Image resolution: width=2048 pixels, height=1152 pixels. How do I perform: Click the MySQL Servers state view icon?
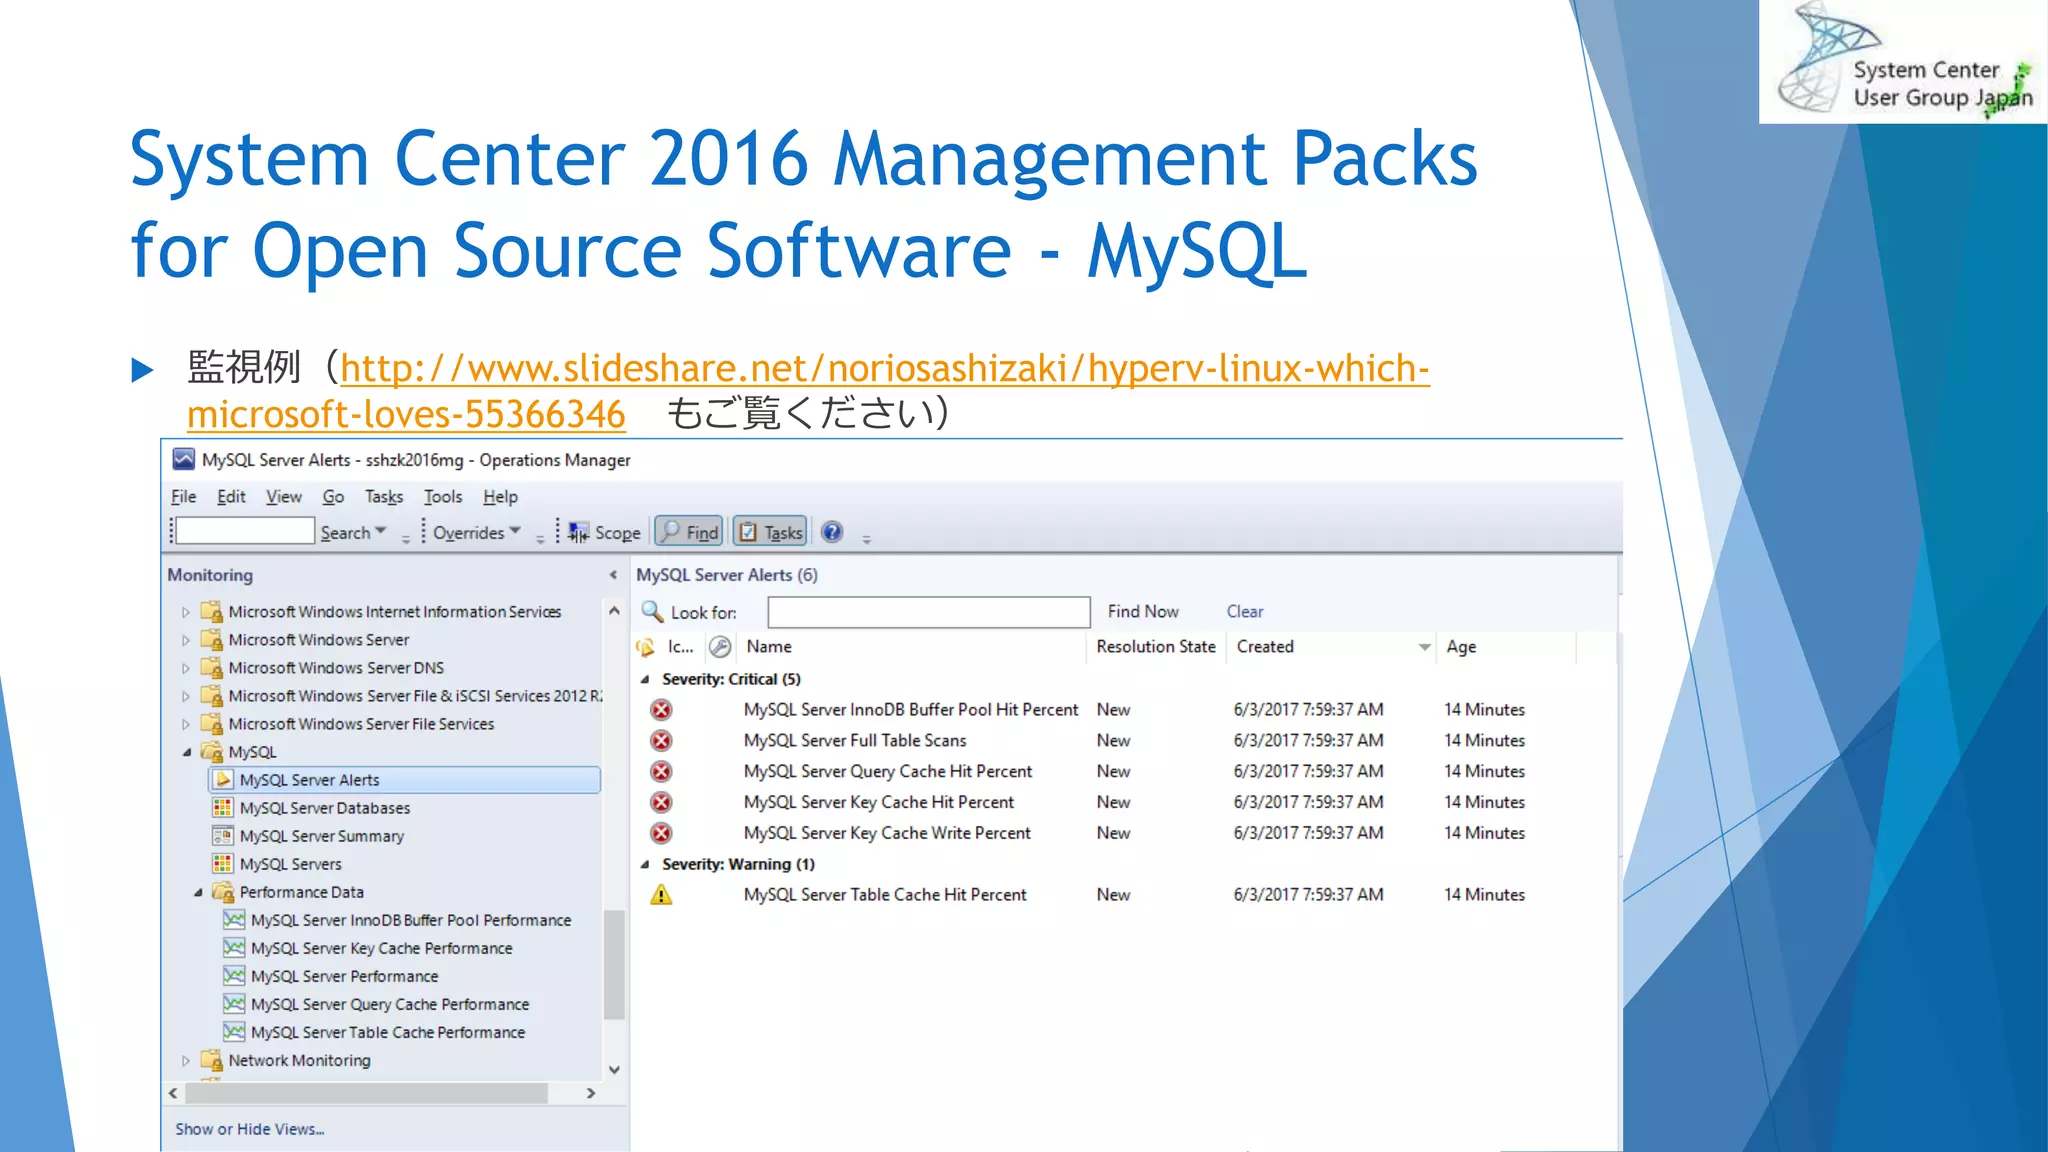[x=223, y=864]
